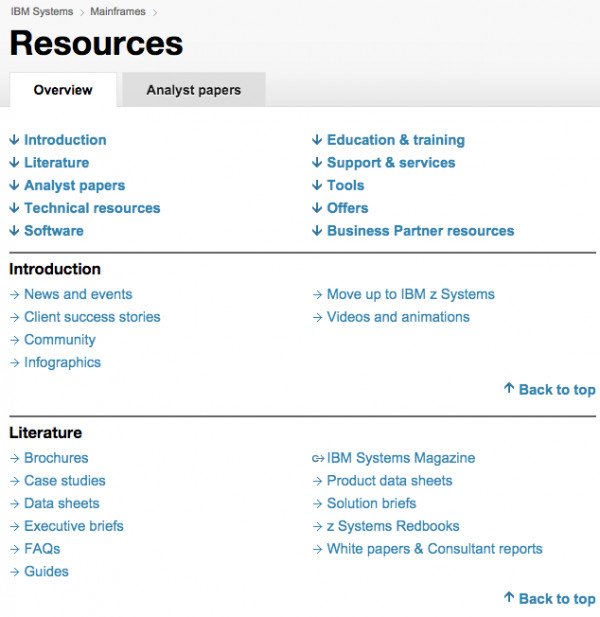The image size is (600, 617).
Task: Jump to the Offers section
Action: coord(347,208)
